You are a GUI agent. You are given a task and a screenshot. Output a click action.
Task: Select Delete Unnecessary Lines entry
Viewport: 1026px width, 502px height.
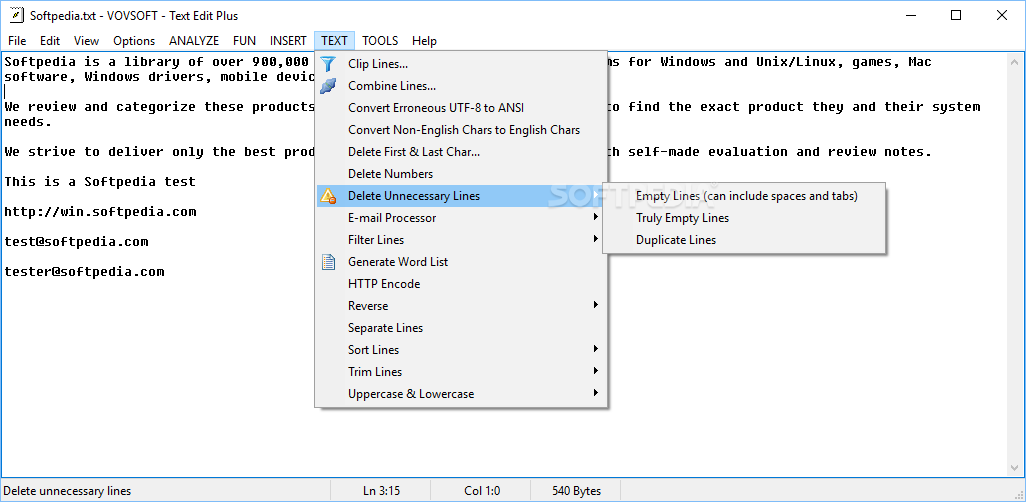462,196
